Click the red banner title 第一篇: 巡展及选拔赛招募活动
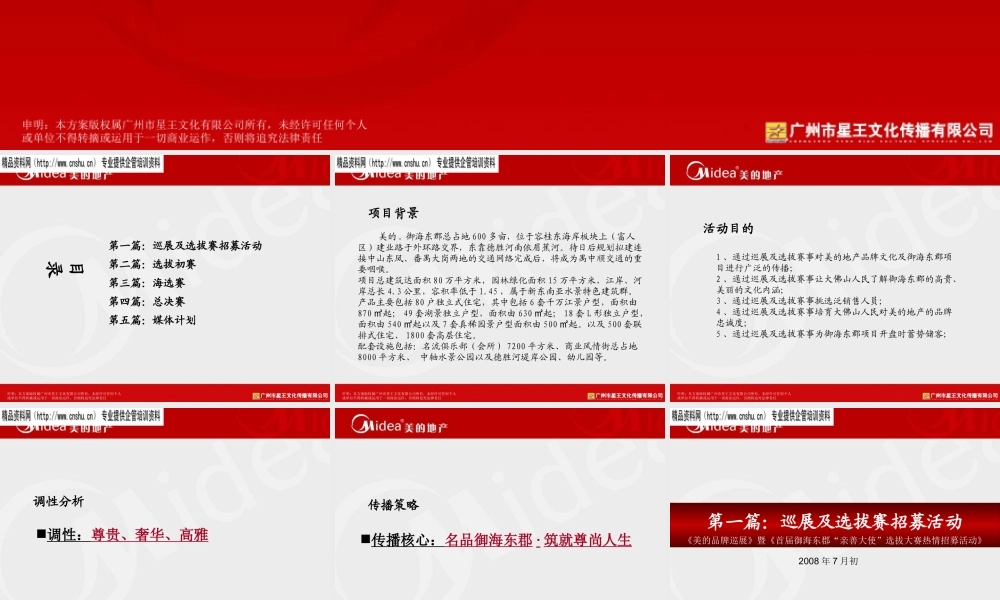 tap(835, 522)
